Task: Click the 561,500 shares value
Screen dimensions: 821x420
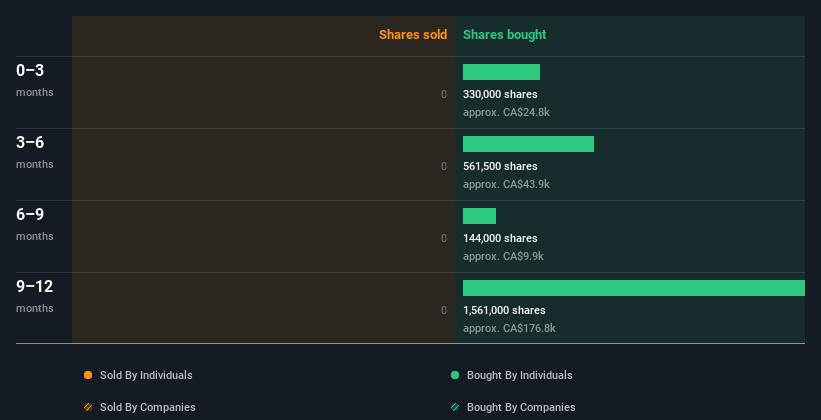Action: click(500, 166)
